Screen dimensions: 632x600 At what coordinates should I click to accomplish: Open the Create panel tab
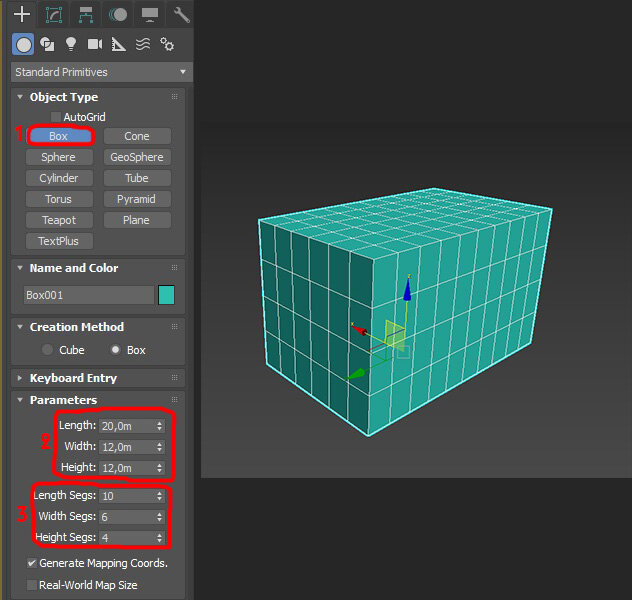pos(22,15)
